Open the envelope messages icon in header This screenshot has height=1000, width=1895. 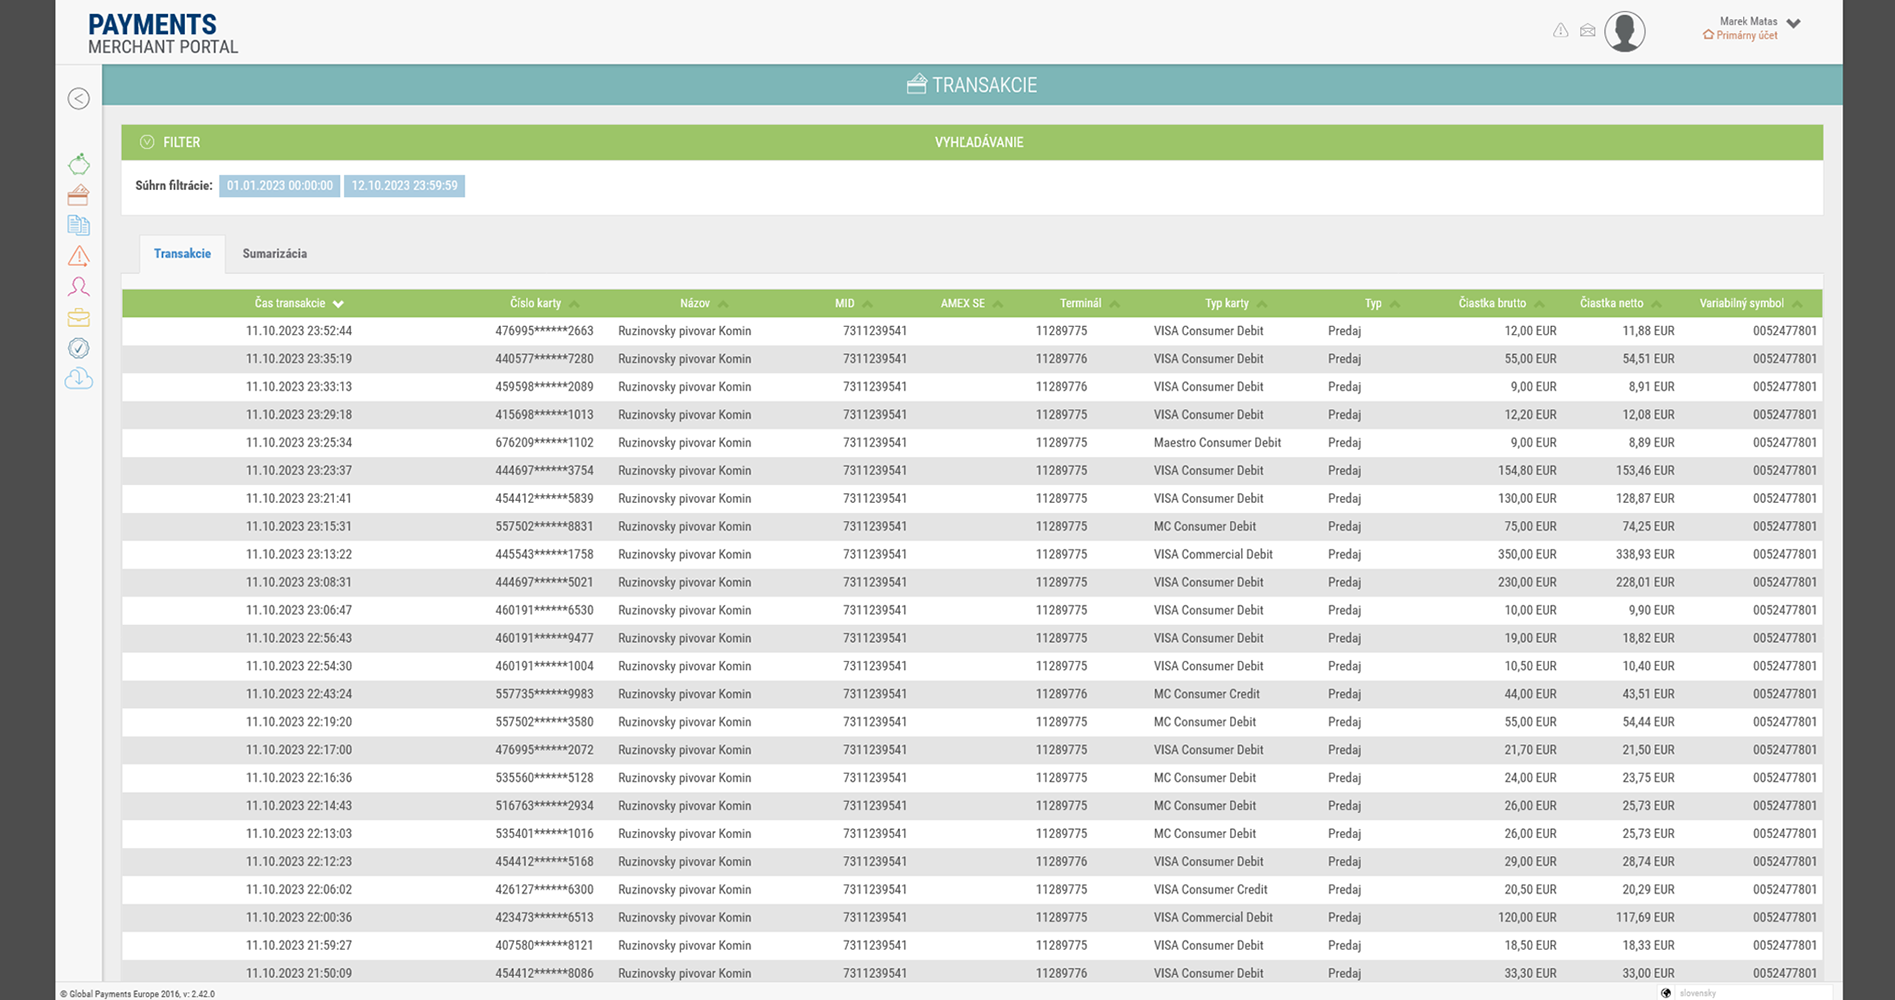click(x=1587, y=31)
